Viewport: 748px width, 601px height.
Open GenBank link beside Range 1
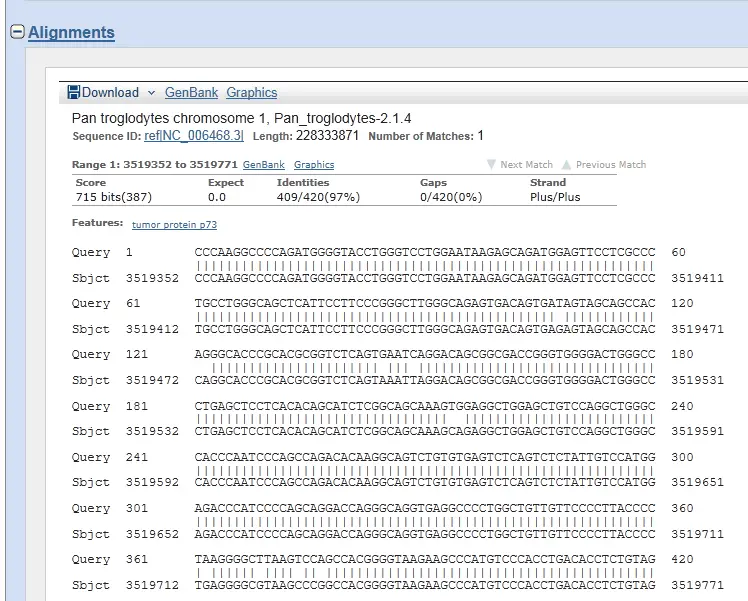pyautogui.click(x=264, y=164)
